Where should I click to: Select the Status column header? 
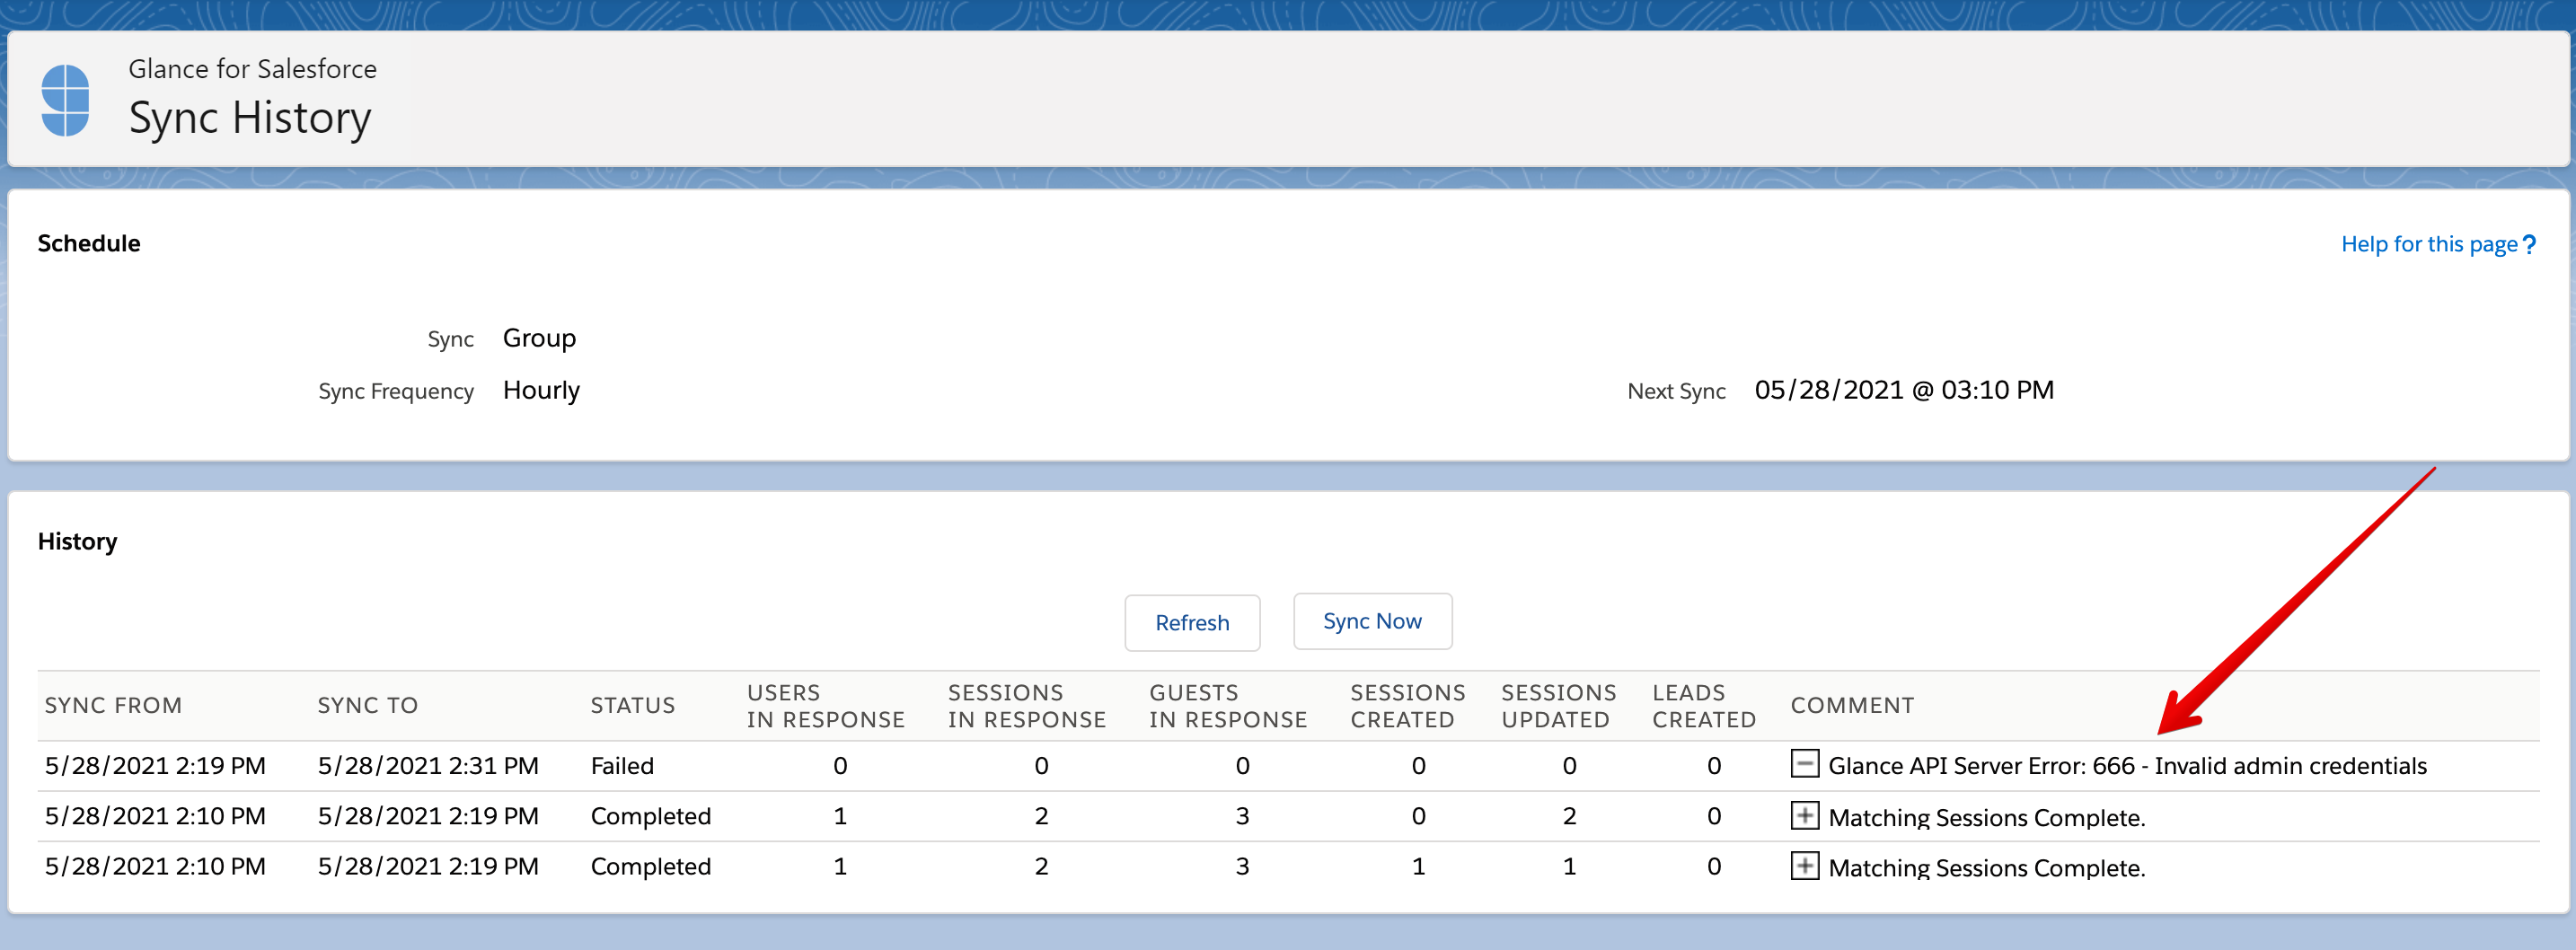[x=632, y=706]
